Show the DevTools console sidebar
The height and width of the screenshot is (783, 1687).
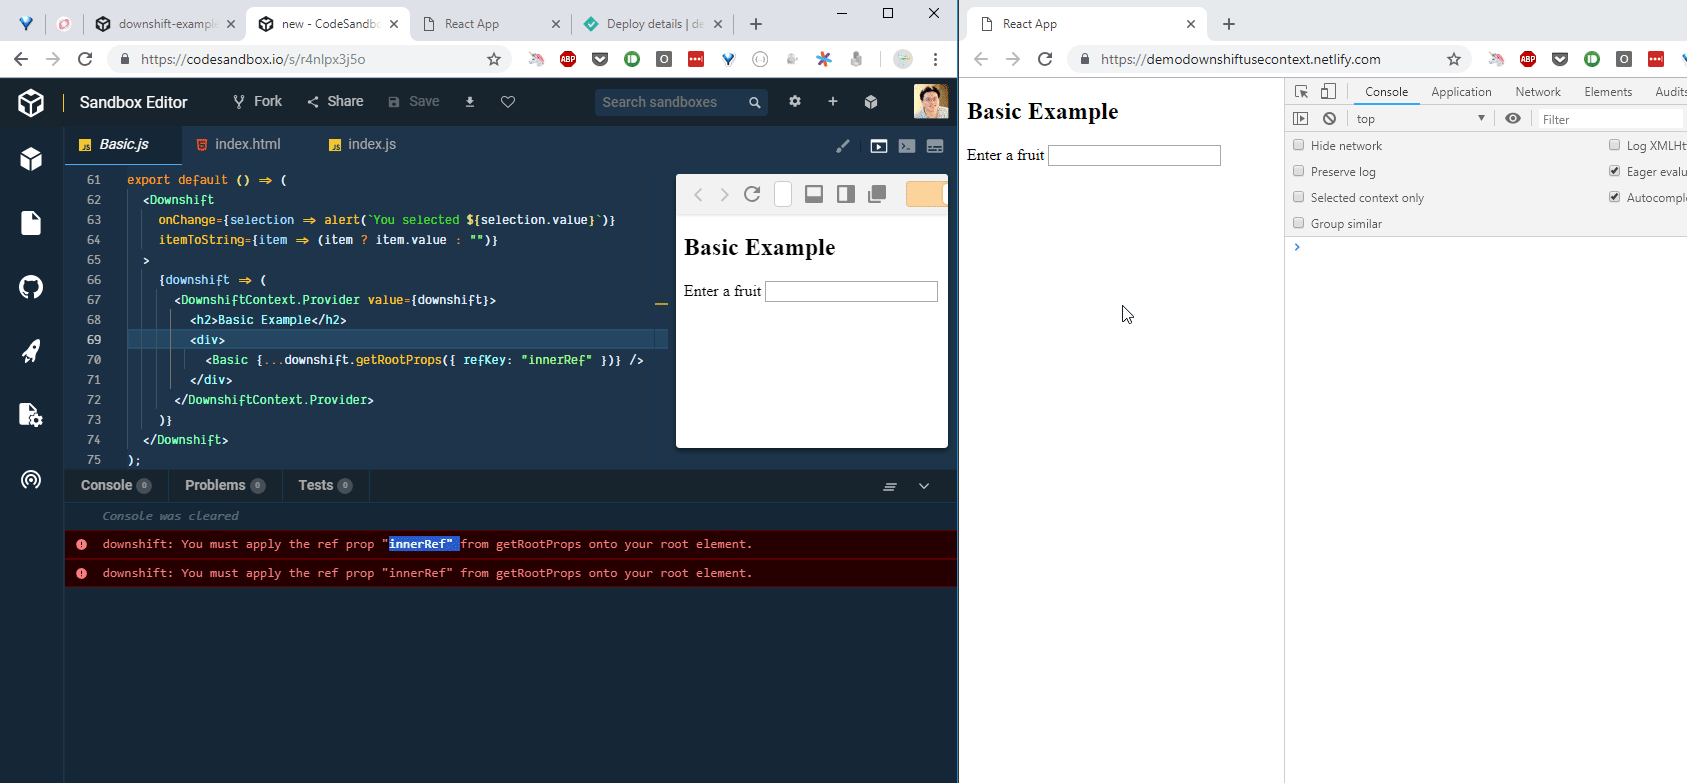(x=1301, y=119)
